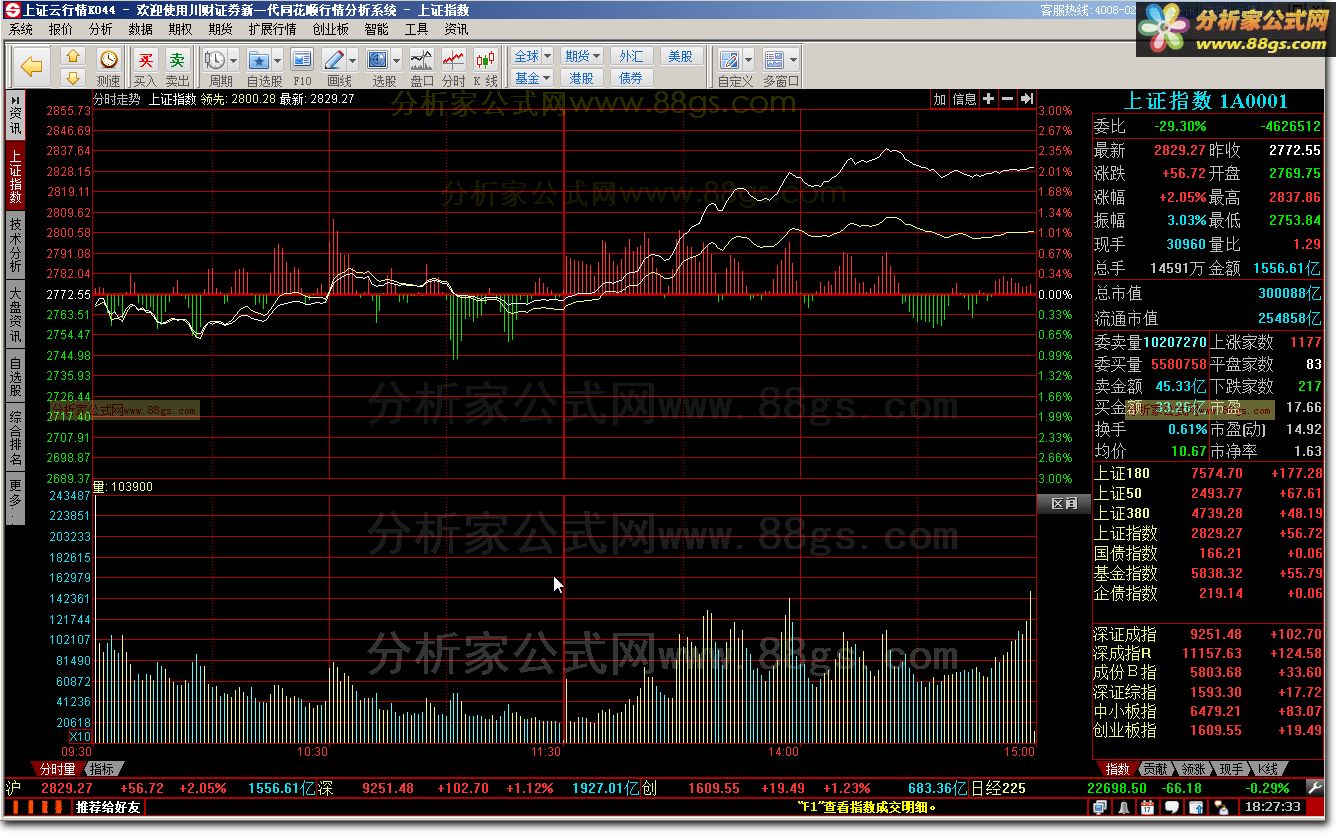Click the page upload icon in status bar
This screenshot has width=1338, height=834.
(x=1196, y=807)
